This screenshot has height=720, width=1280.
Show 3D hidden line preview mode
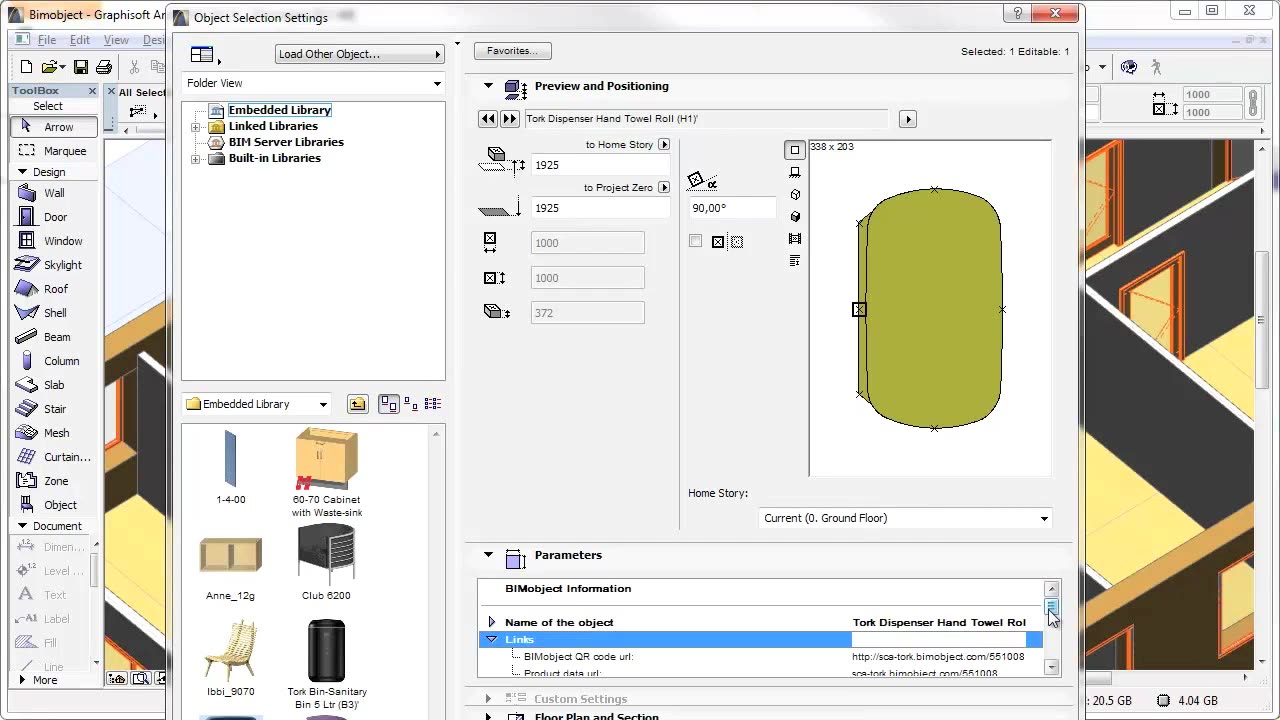(x=795, y=194)
